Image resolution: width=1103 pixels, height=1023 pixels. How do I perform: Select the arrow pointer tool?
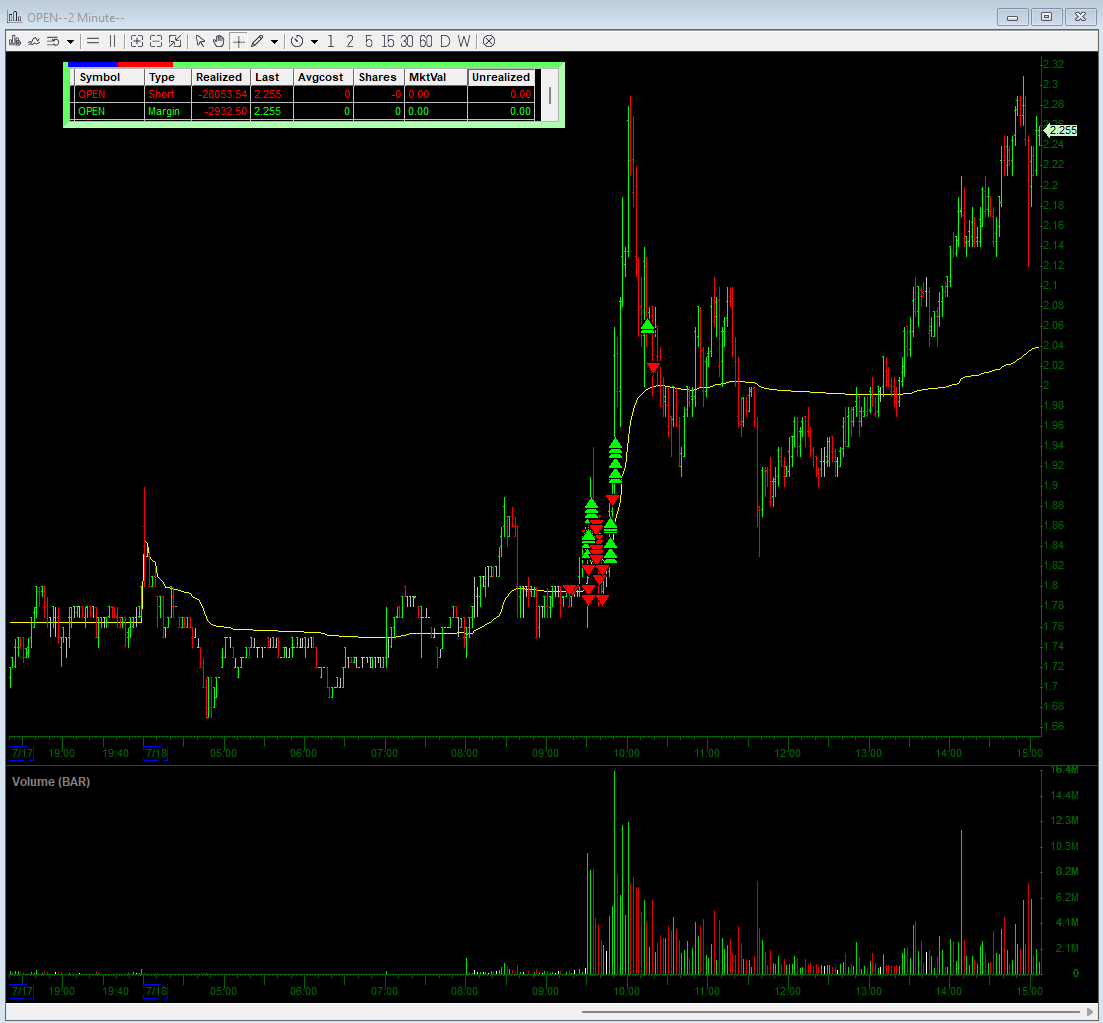[x=200, y=42]
